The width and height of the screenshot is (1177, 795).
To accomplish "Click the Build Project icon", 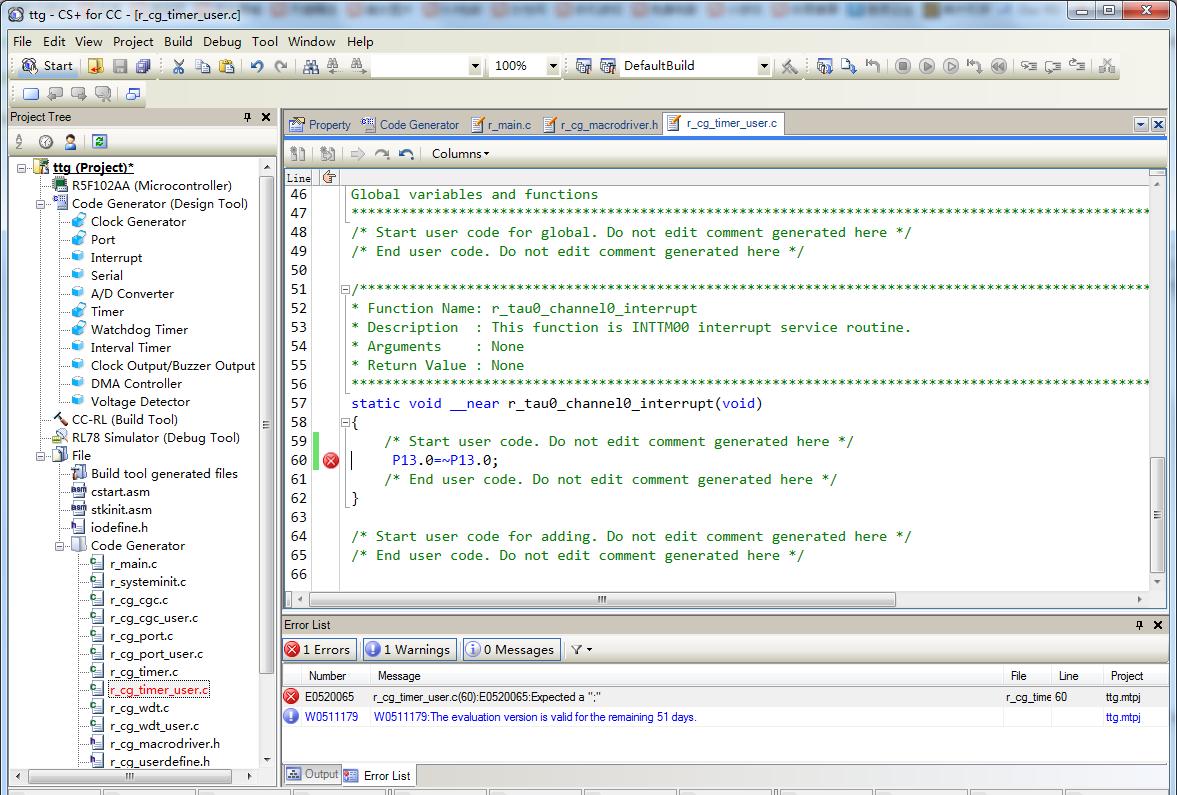I will click(x=583, y=66).
